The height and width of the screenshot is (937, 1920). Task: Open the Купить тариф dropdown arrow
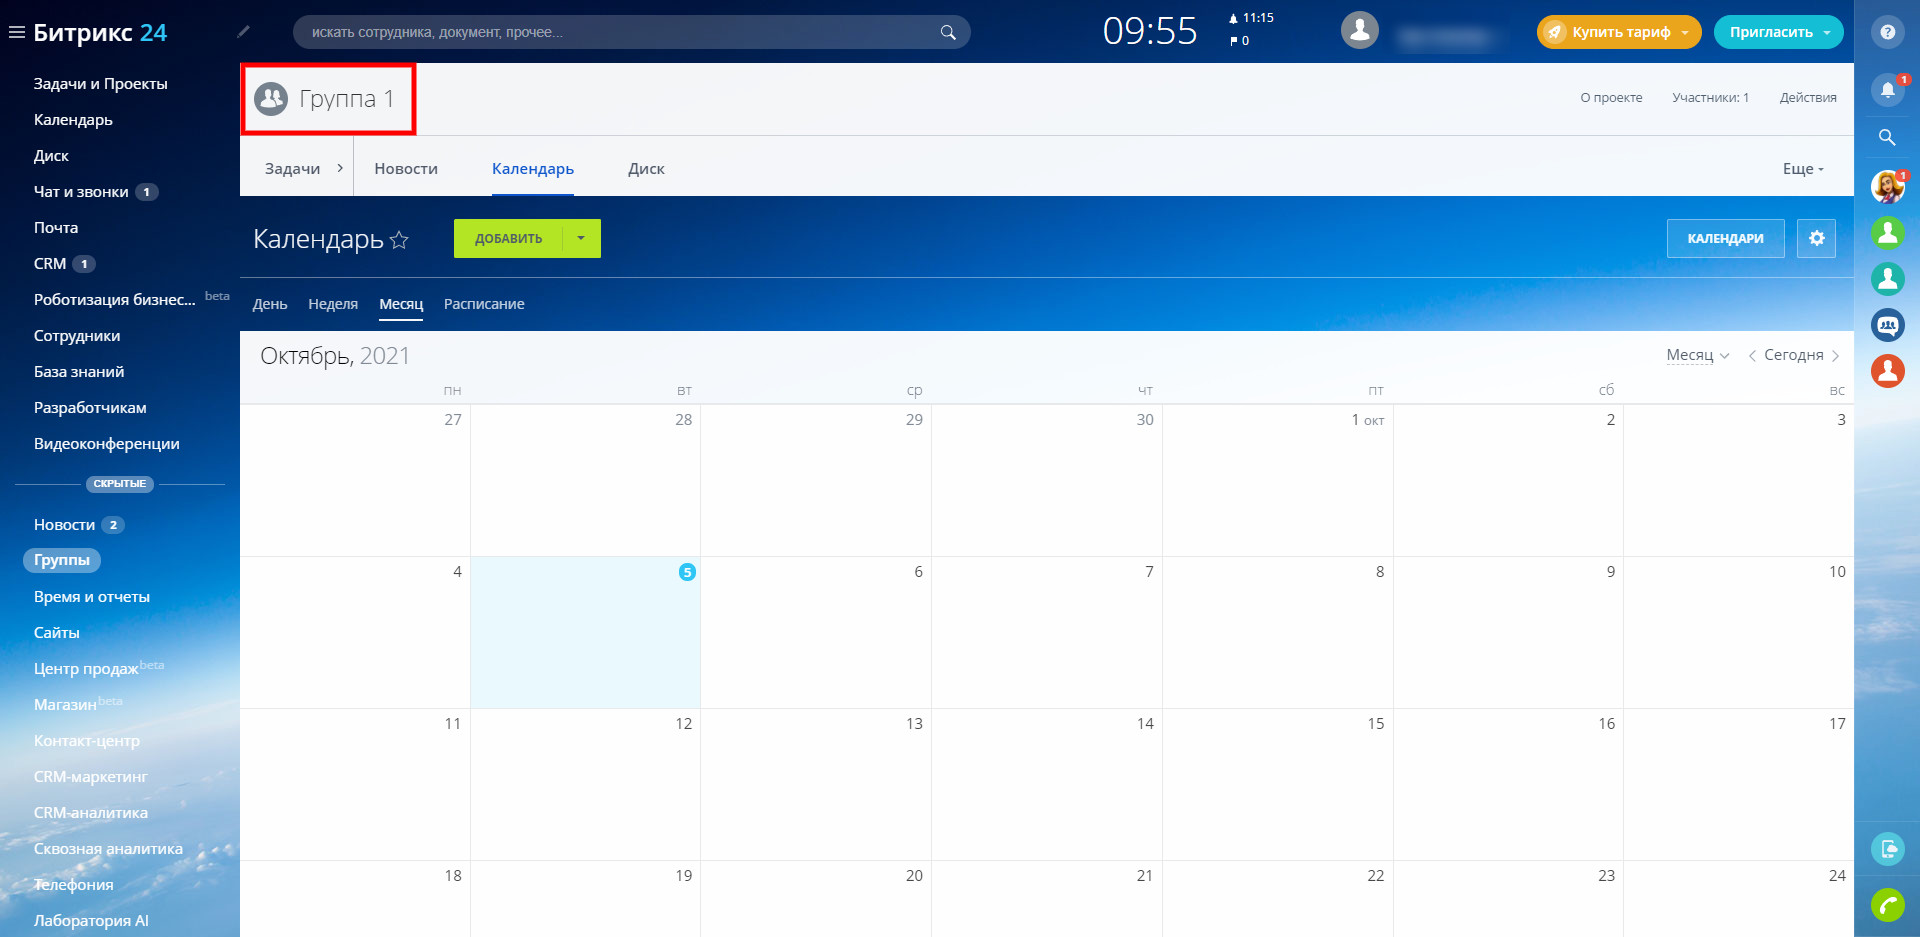(x=1685, y=32)
